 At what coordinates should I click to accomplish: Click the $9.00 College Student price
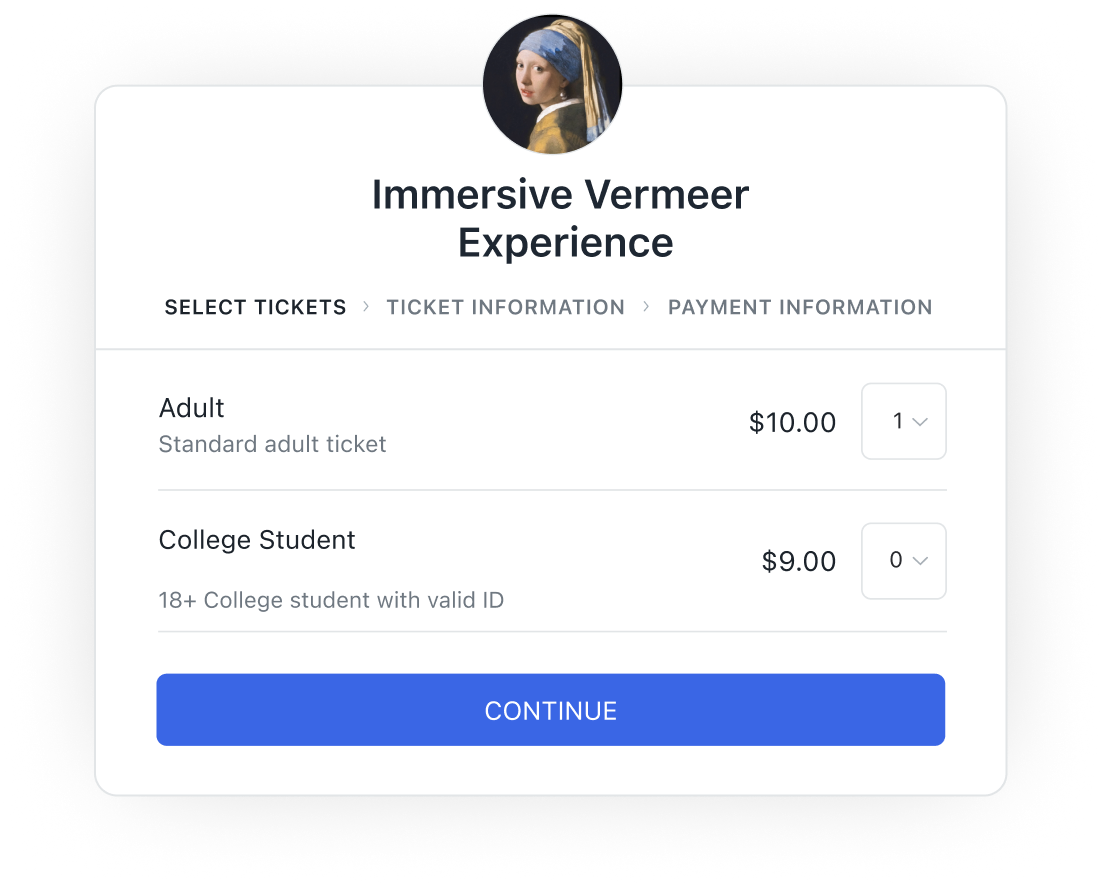tap(798, 562)
